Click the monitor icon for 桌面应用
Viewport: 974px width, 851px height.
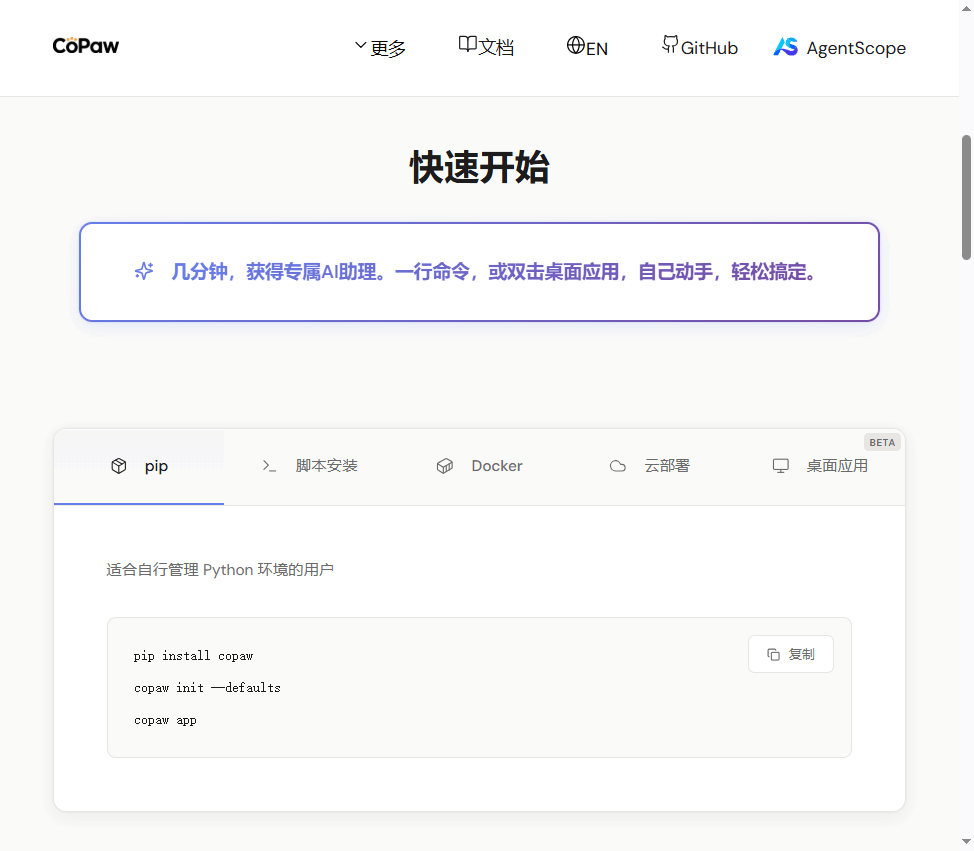781,466
